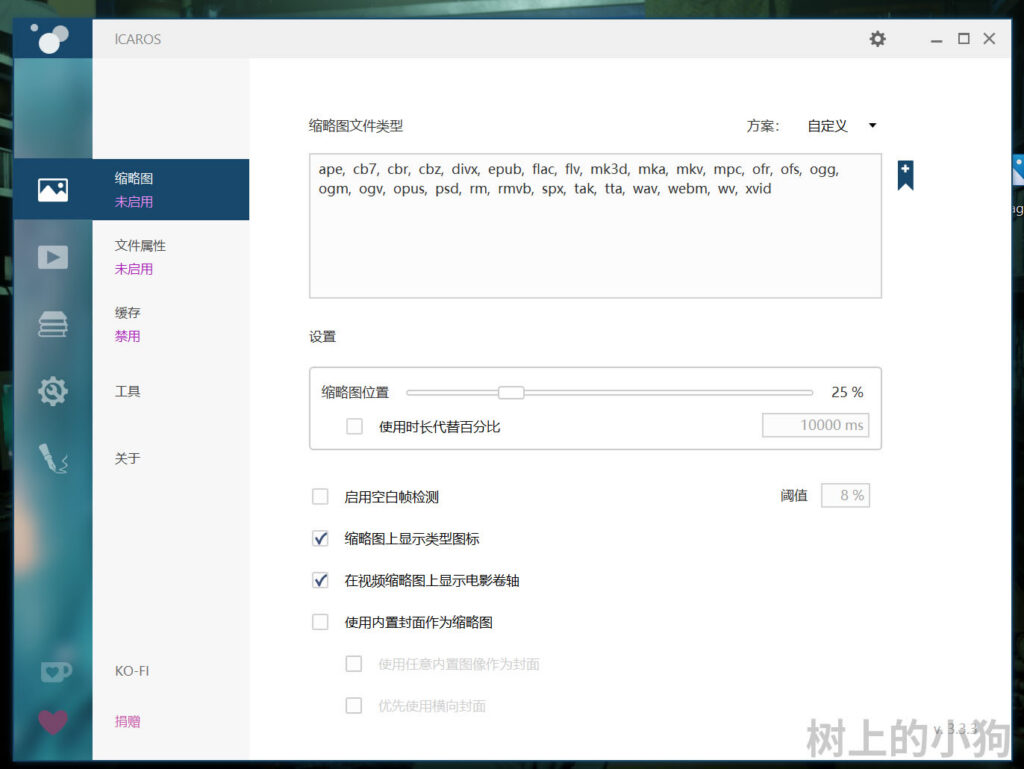This screenshot has height=769, width=1024.
Task: Enable 使用内置封面作为缩略图 checkbox
Action: point(320,622)
